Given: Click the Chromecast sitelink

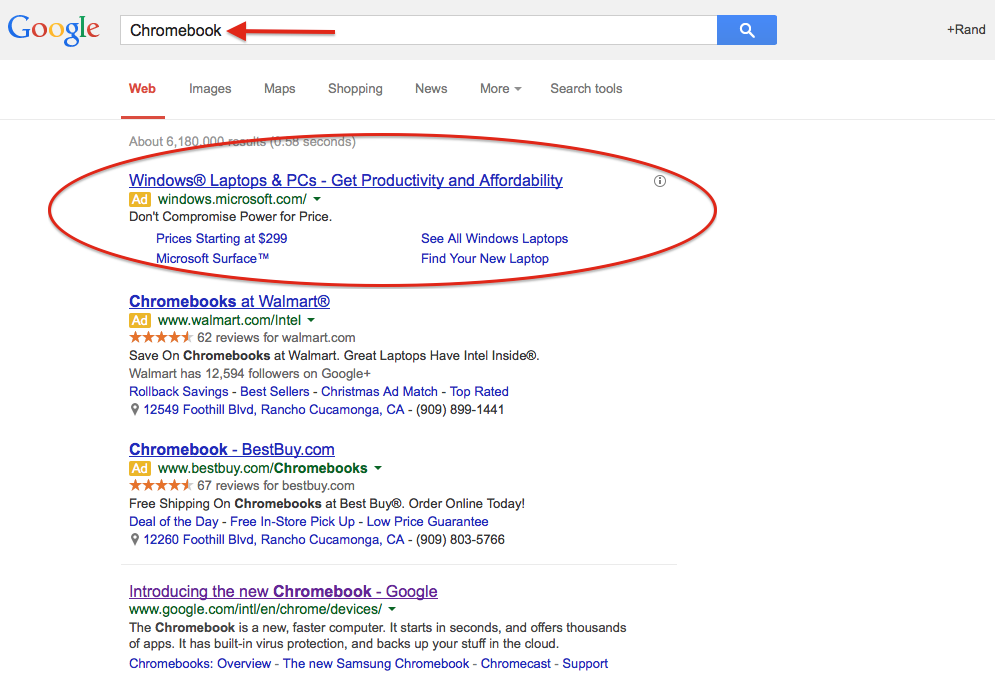Looking at the screenshot, I should pos(516,664).
